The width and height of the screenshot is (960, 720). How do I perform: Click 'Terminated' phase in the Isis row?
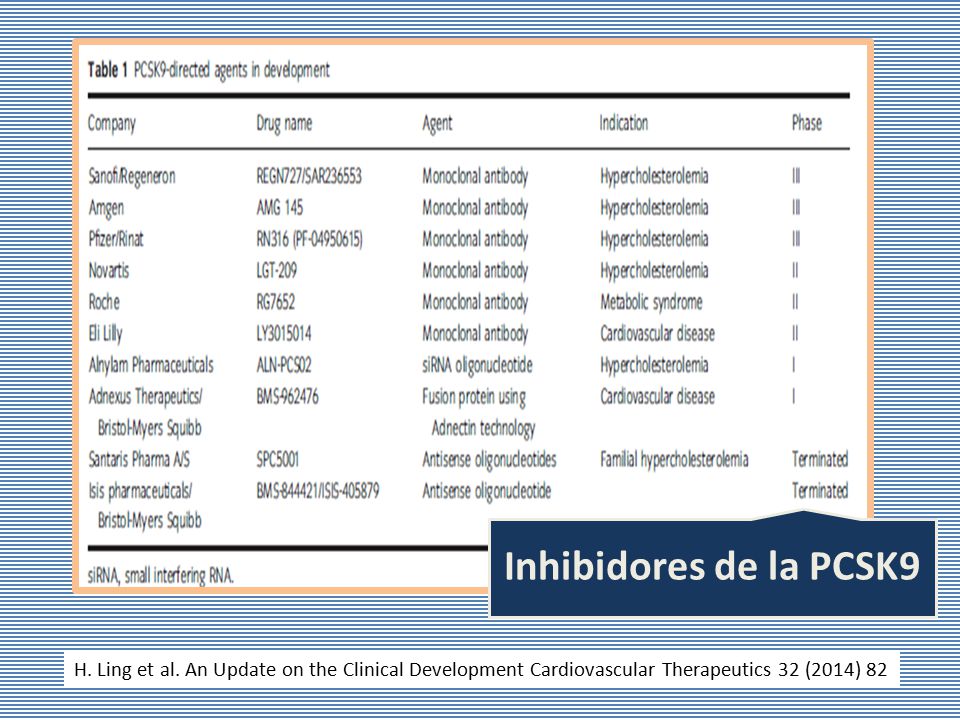(x=820, y=491)
